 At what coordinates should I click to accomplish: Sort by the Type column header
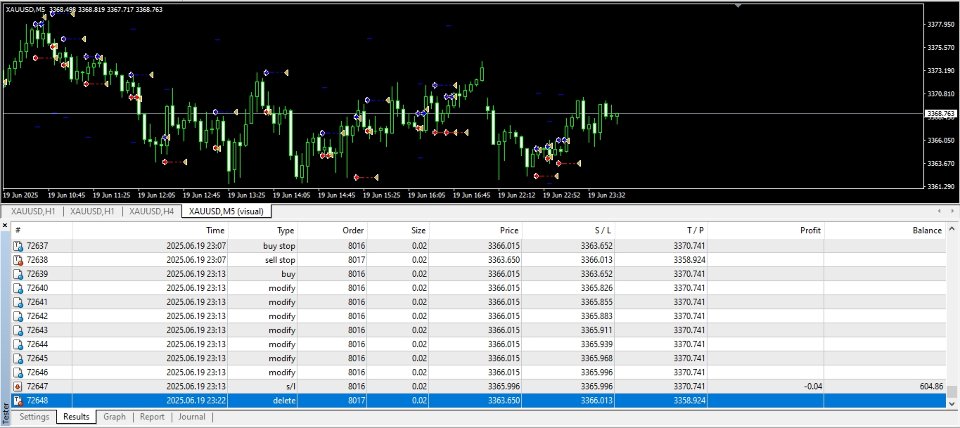pyautogui.click(x=263, y=231)
